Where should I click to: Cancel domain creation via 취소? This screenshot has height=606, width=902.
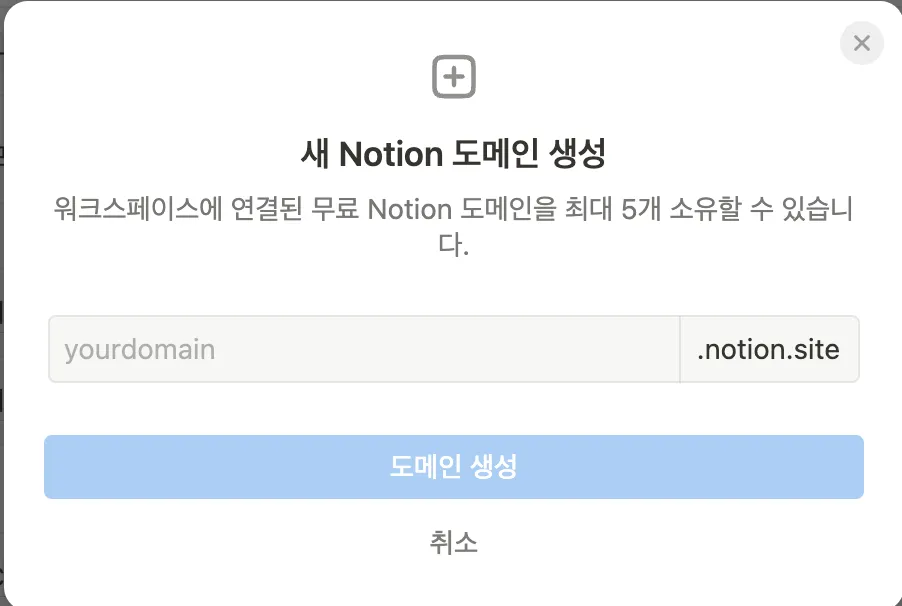coord(453,542)
